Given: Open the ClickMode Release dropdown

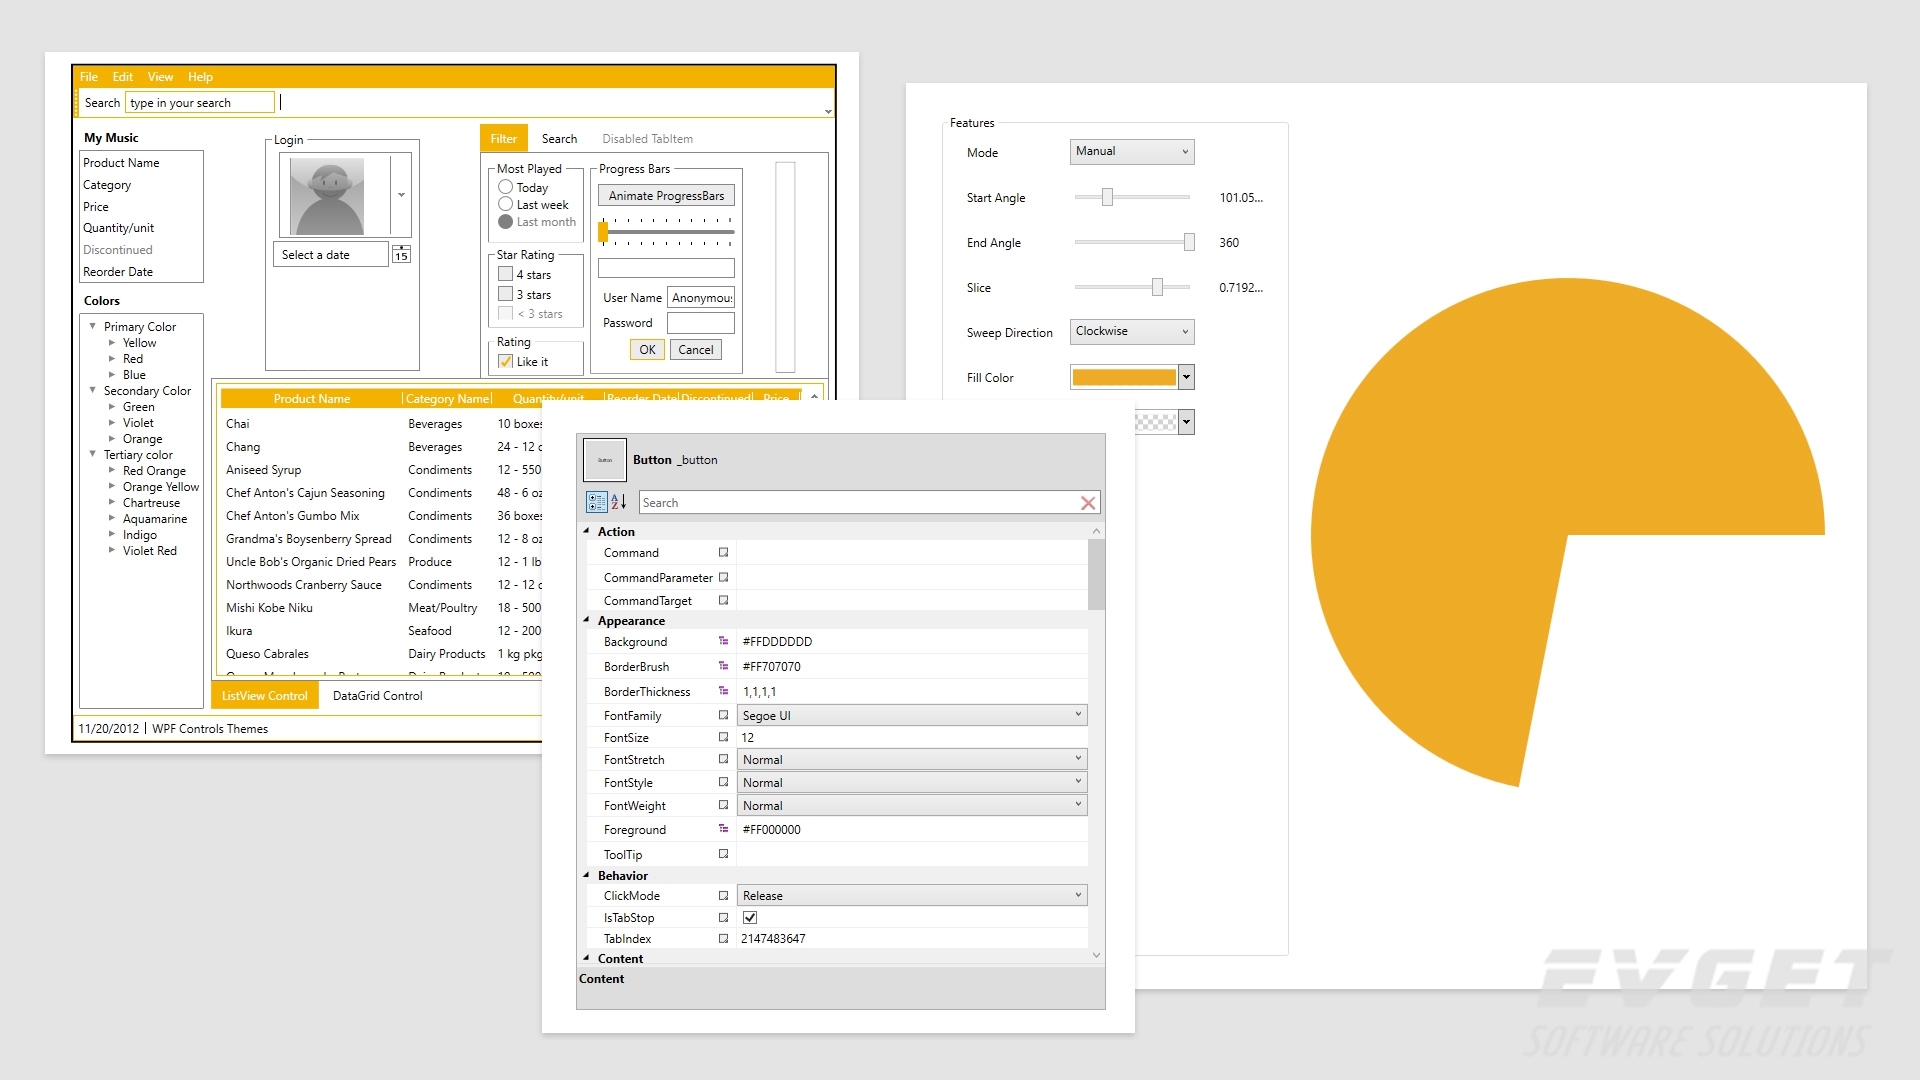Looking at the screenshot, I should [x=912, y=895].
